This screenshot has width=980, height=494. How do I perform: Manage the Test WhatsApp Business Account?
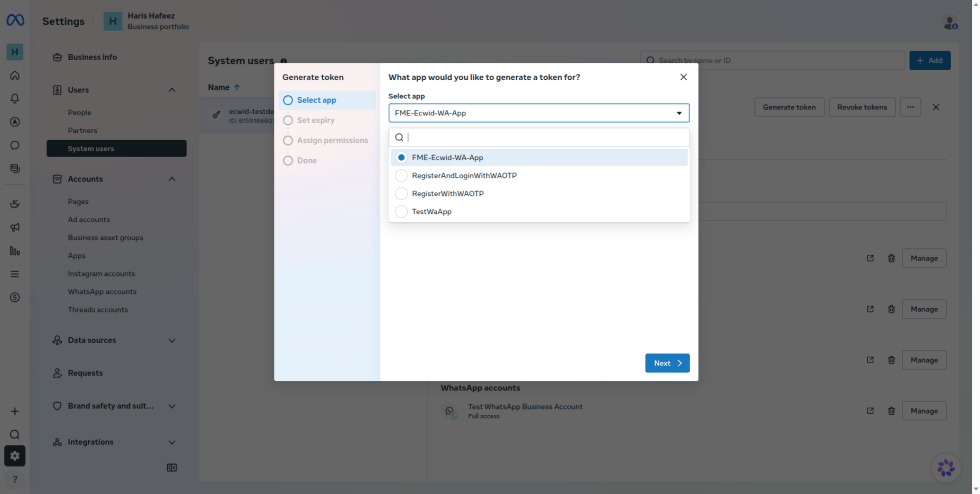(924, 411)
